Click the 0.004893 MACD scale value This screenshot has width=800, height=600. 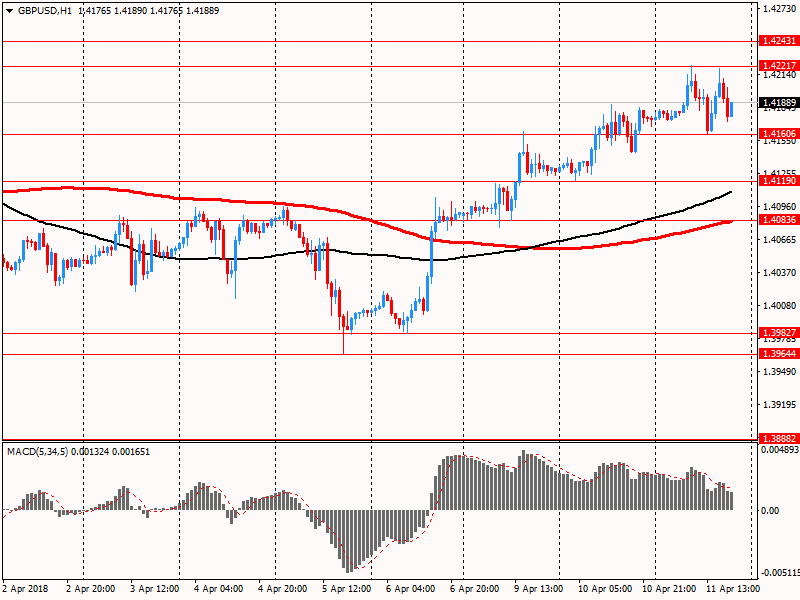pyautogui.click(x=780, y=450)
